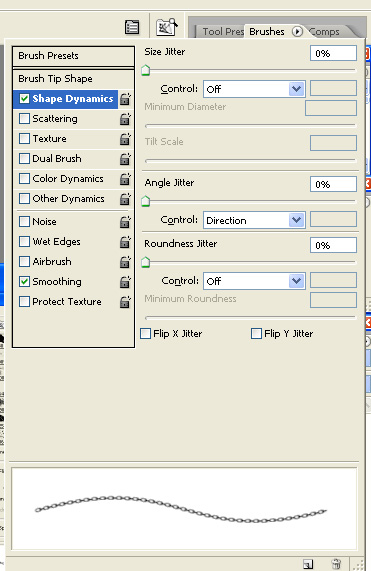Create a new brush with bottom icon
This screenshot has height=571, width=371.
pyautogui.click(x=308, y=564)
